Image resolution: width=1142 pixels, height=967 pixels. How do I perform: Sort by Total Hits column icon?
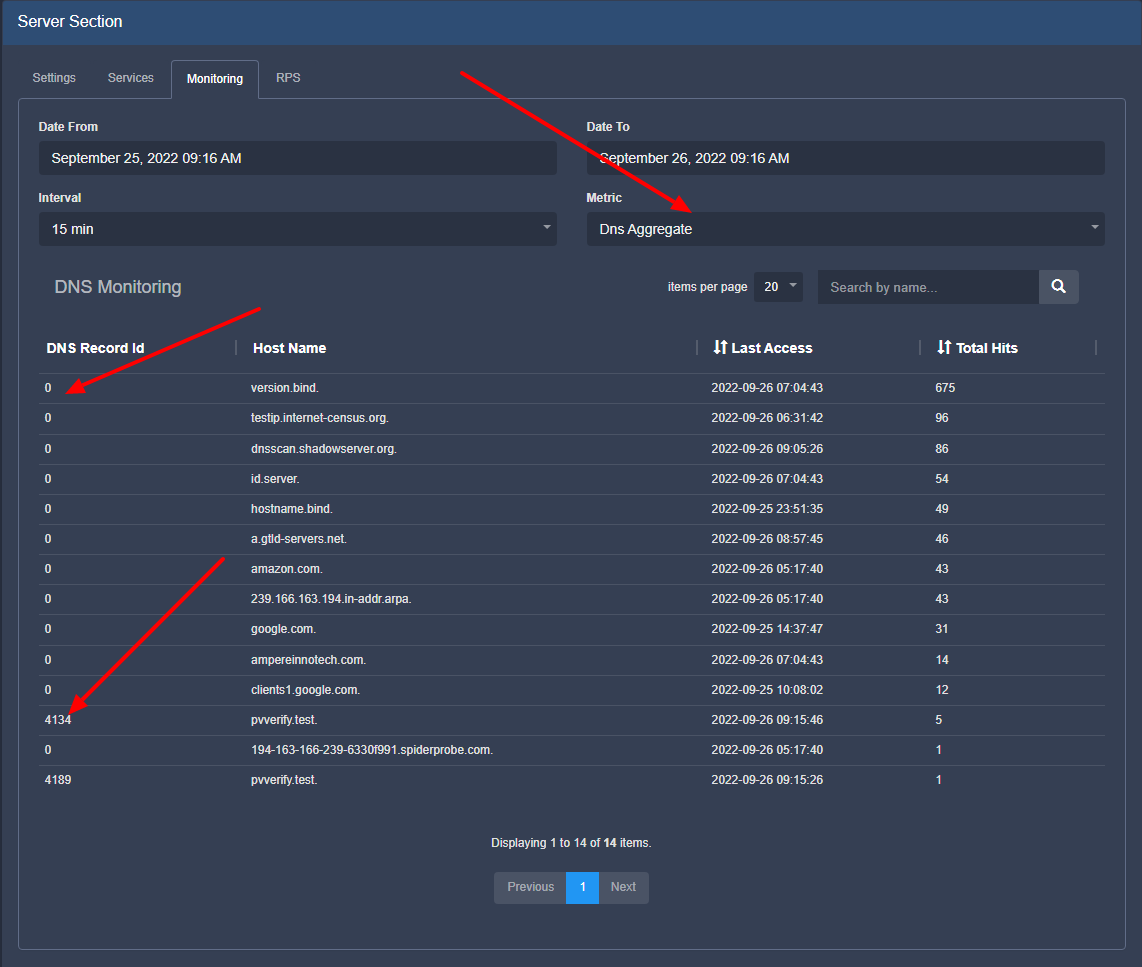coord(944,348)
